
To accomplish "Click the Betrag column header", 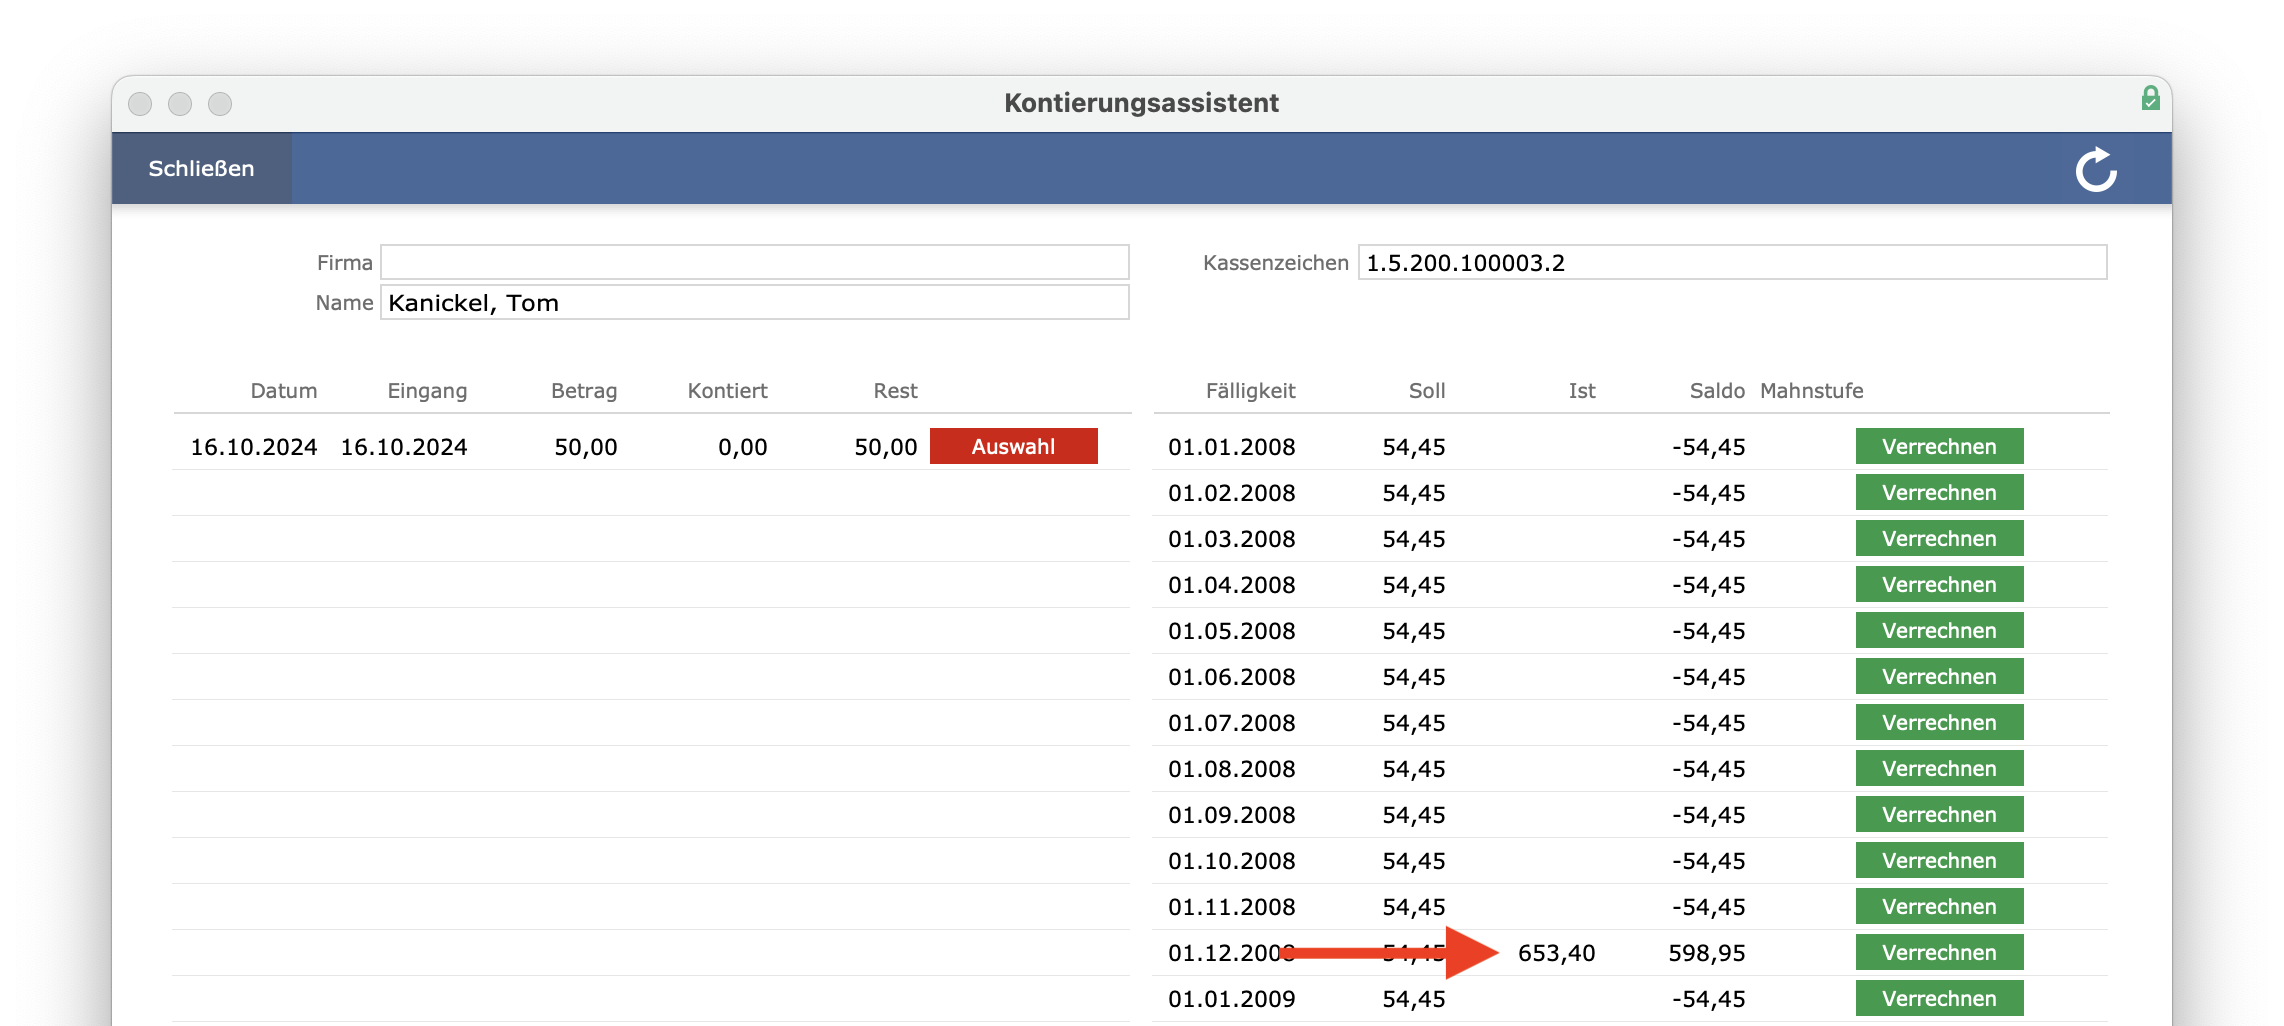I will point(584,391).
